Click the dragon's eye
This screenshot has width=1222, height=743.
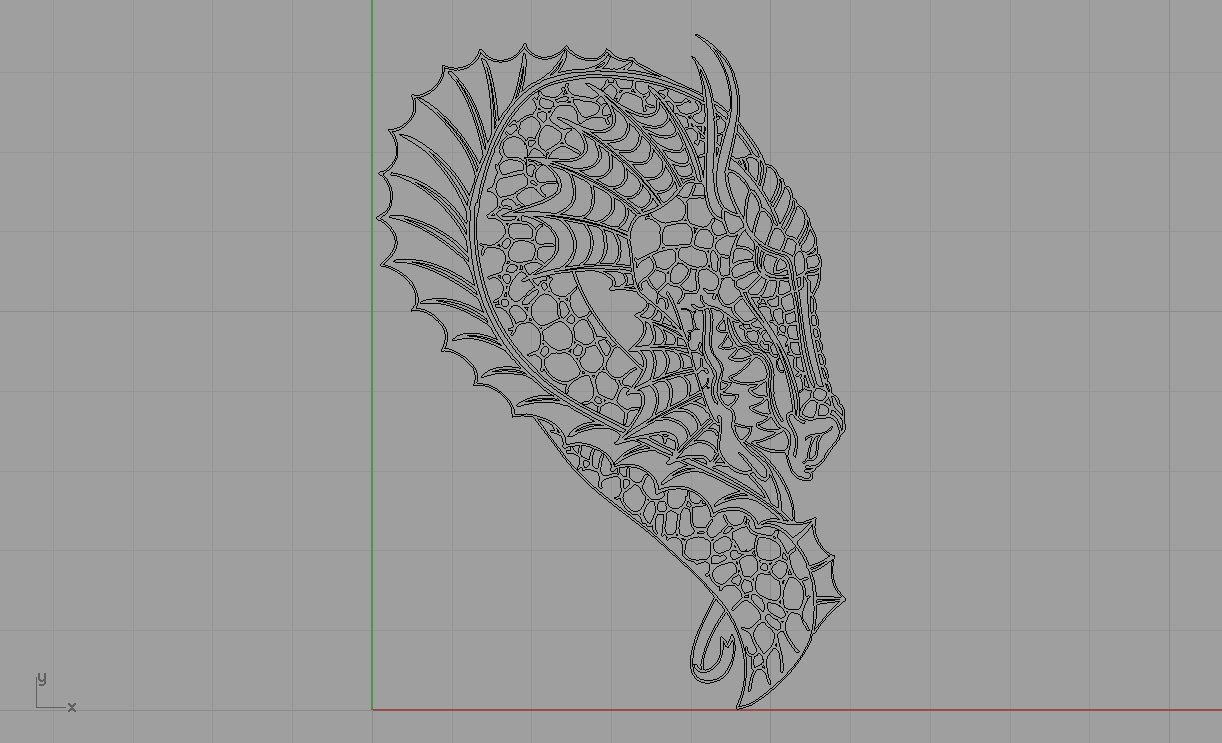pyautogui.click(x=772, y=264)
